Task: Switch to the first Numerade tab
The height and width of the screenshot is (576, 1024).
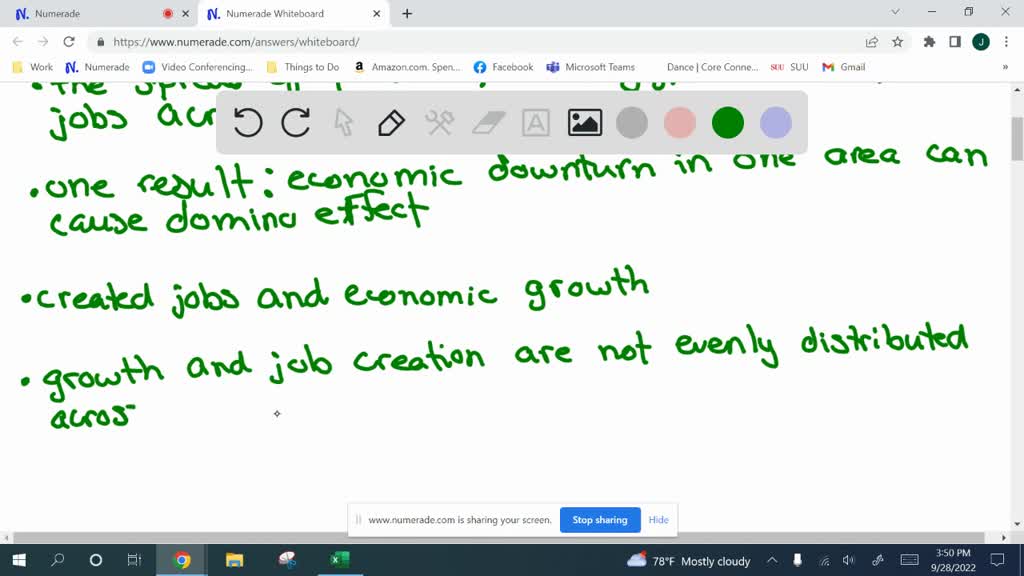Action: pyautogui.click(x=90, y=14)
